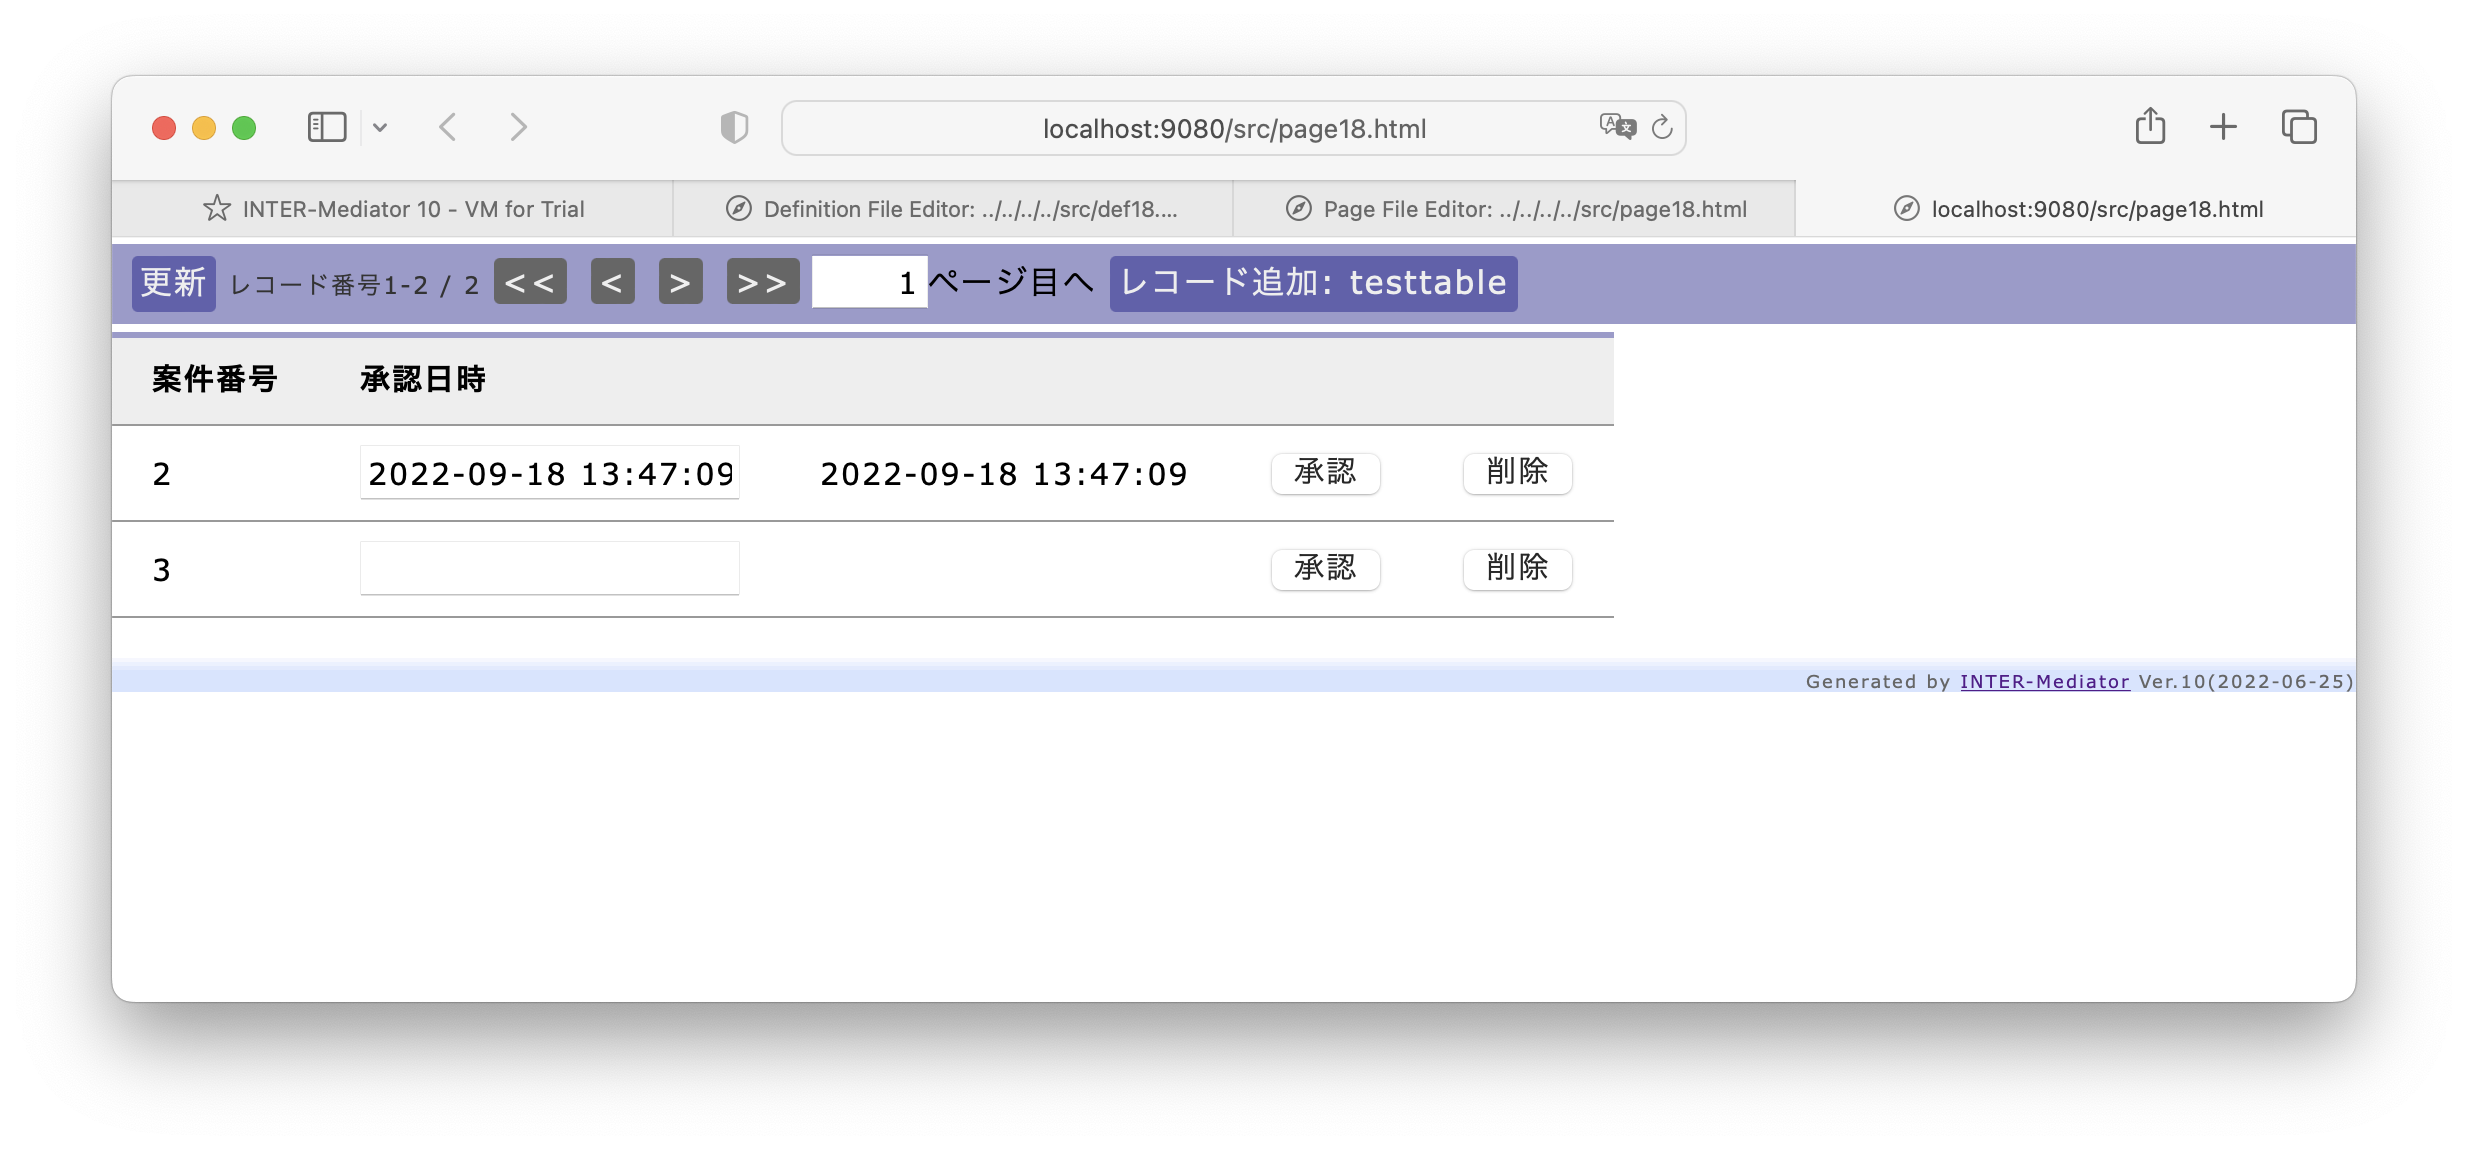Close the window with red button
Image resolution: width=2468 pixels, height=1150 pixels.
(164, 128)
